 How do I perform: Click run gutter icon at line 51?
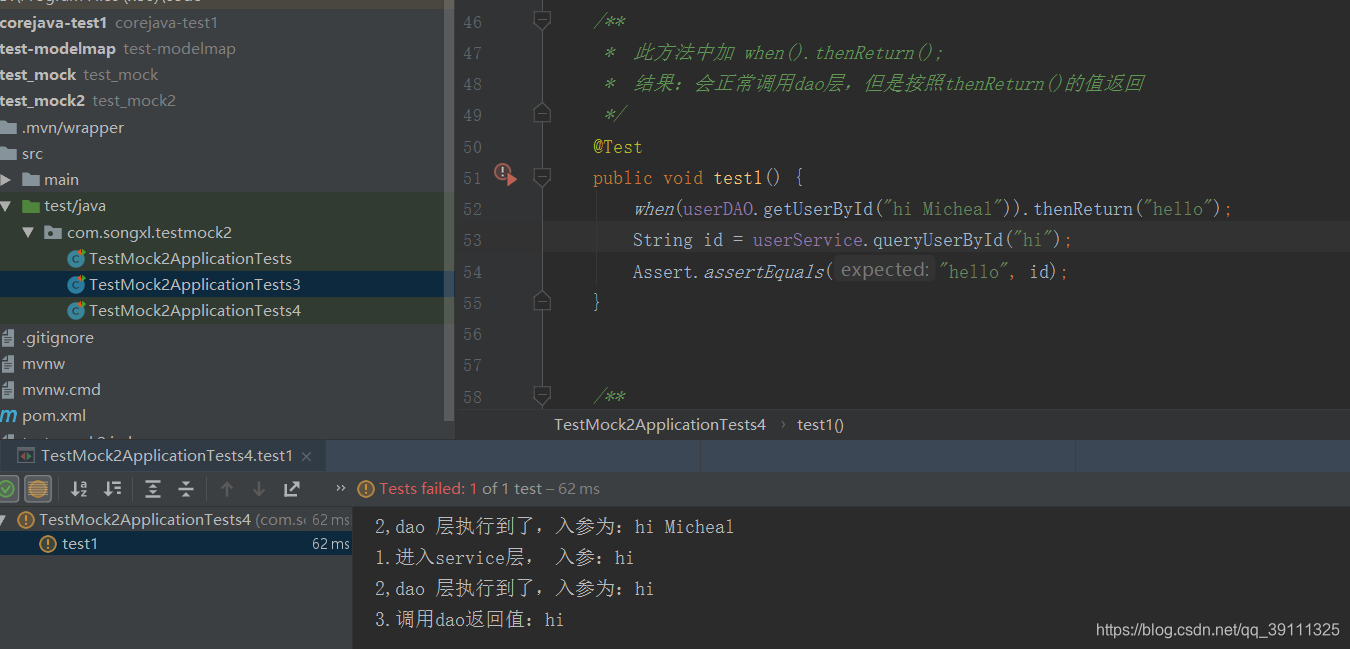coord(505,174)
